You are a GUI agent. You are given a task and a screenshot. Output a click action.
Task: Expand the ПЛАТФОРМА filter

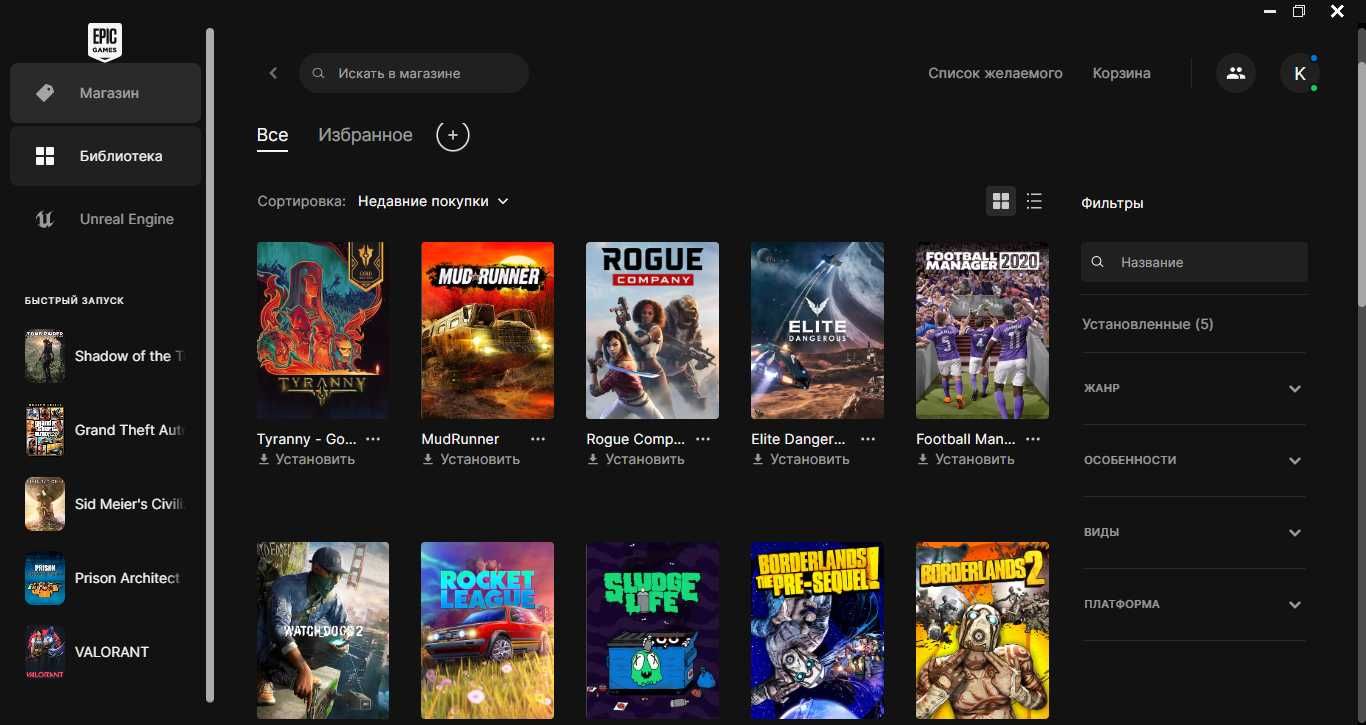pos(1194,604)
